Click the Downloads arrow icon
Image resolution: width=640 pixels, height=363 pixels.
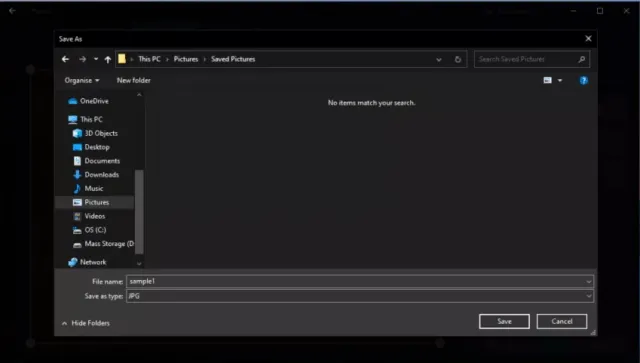pyautogui.click(x=77, y=175)
